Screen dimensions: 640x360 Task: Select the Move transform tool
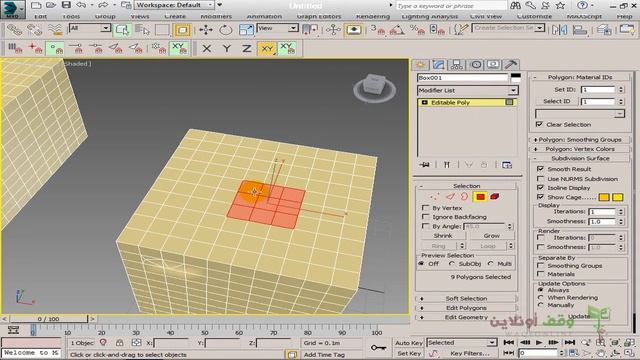pyautogui.click(x=206, y=30)
